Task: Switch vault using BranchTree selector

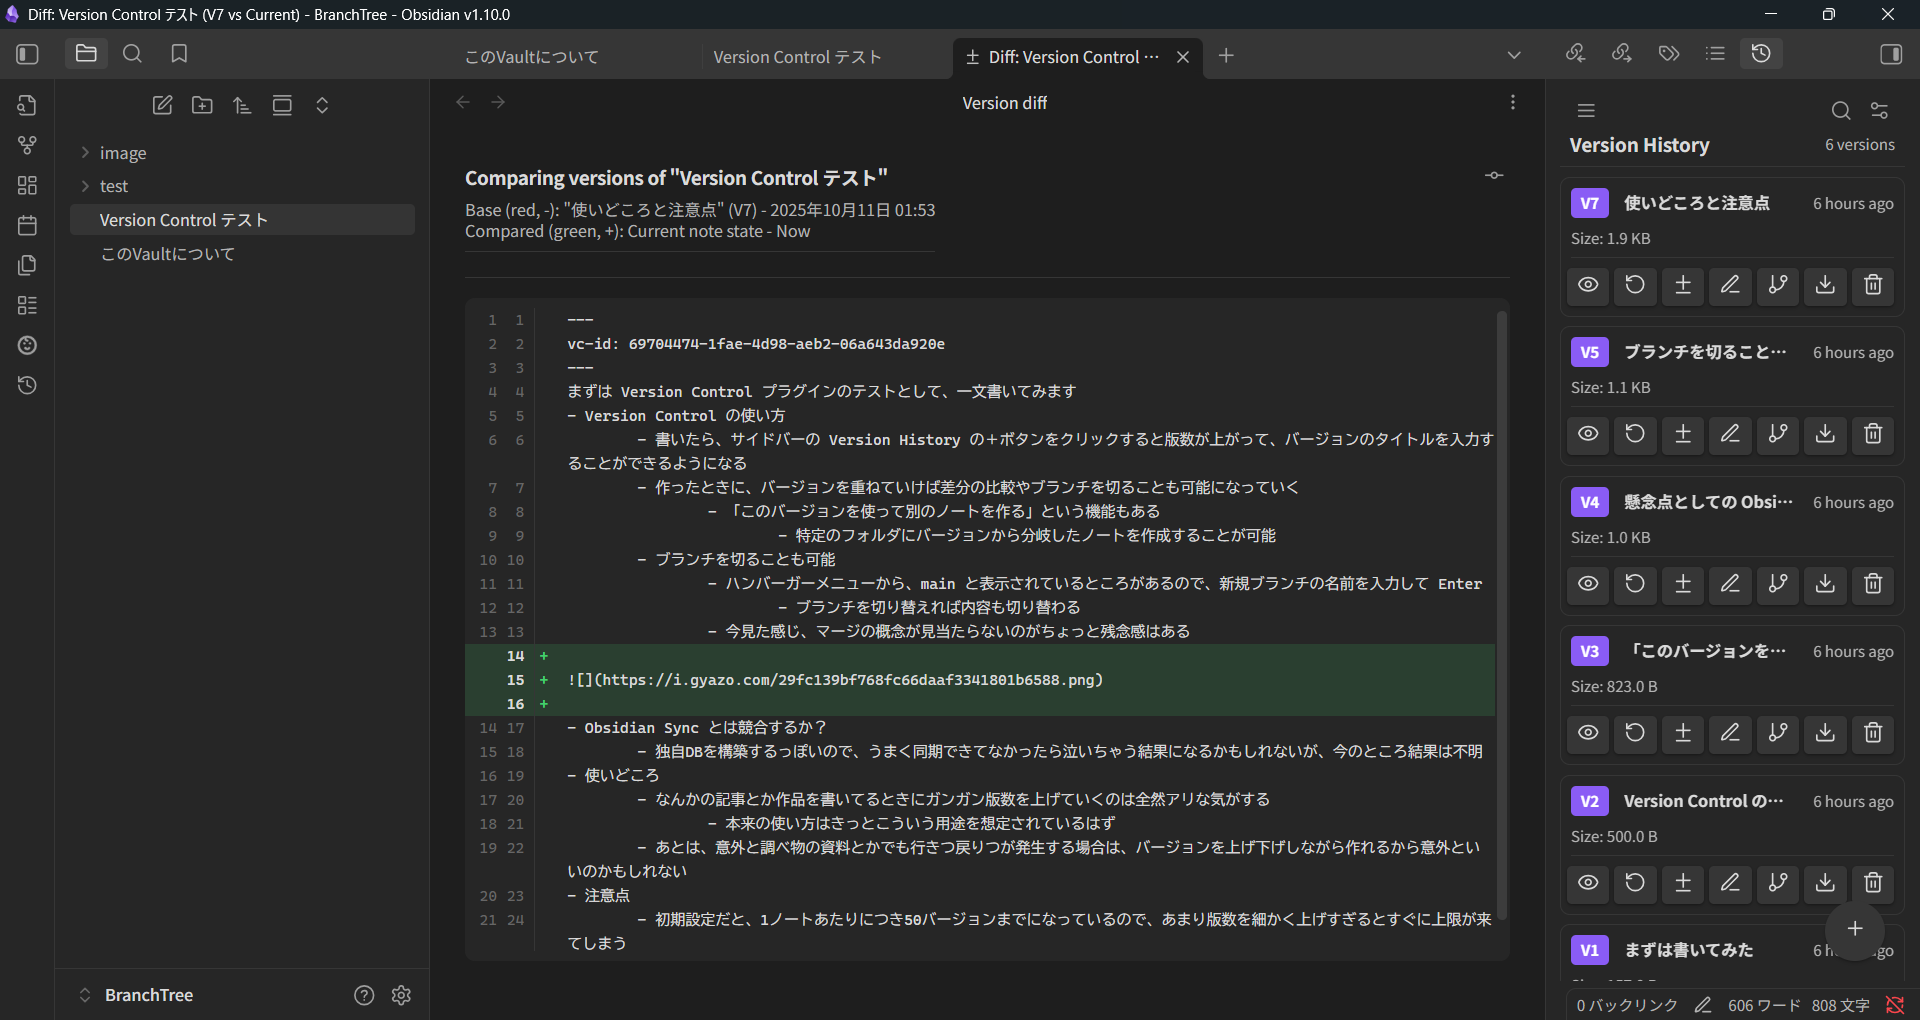Action: [x=136, y=995]
